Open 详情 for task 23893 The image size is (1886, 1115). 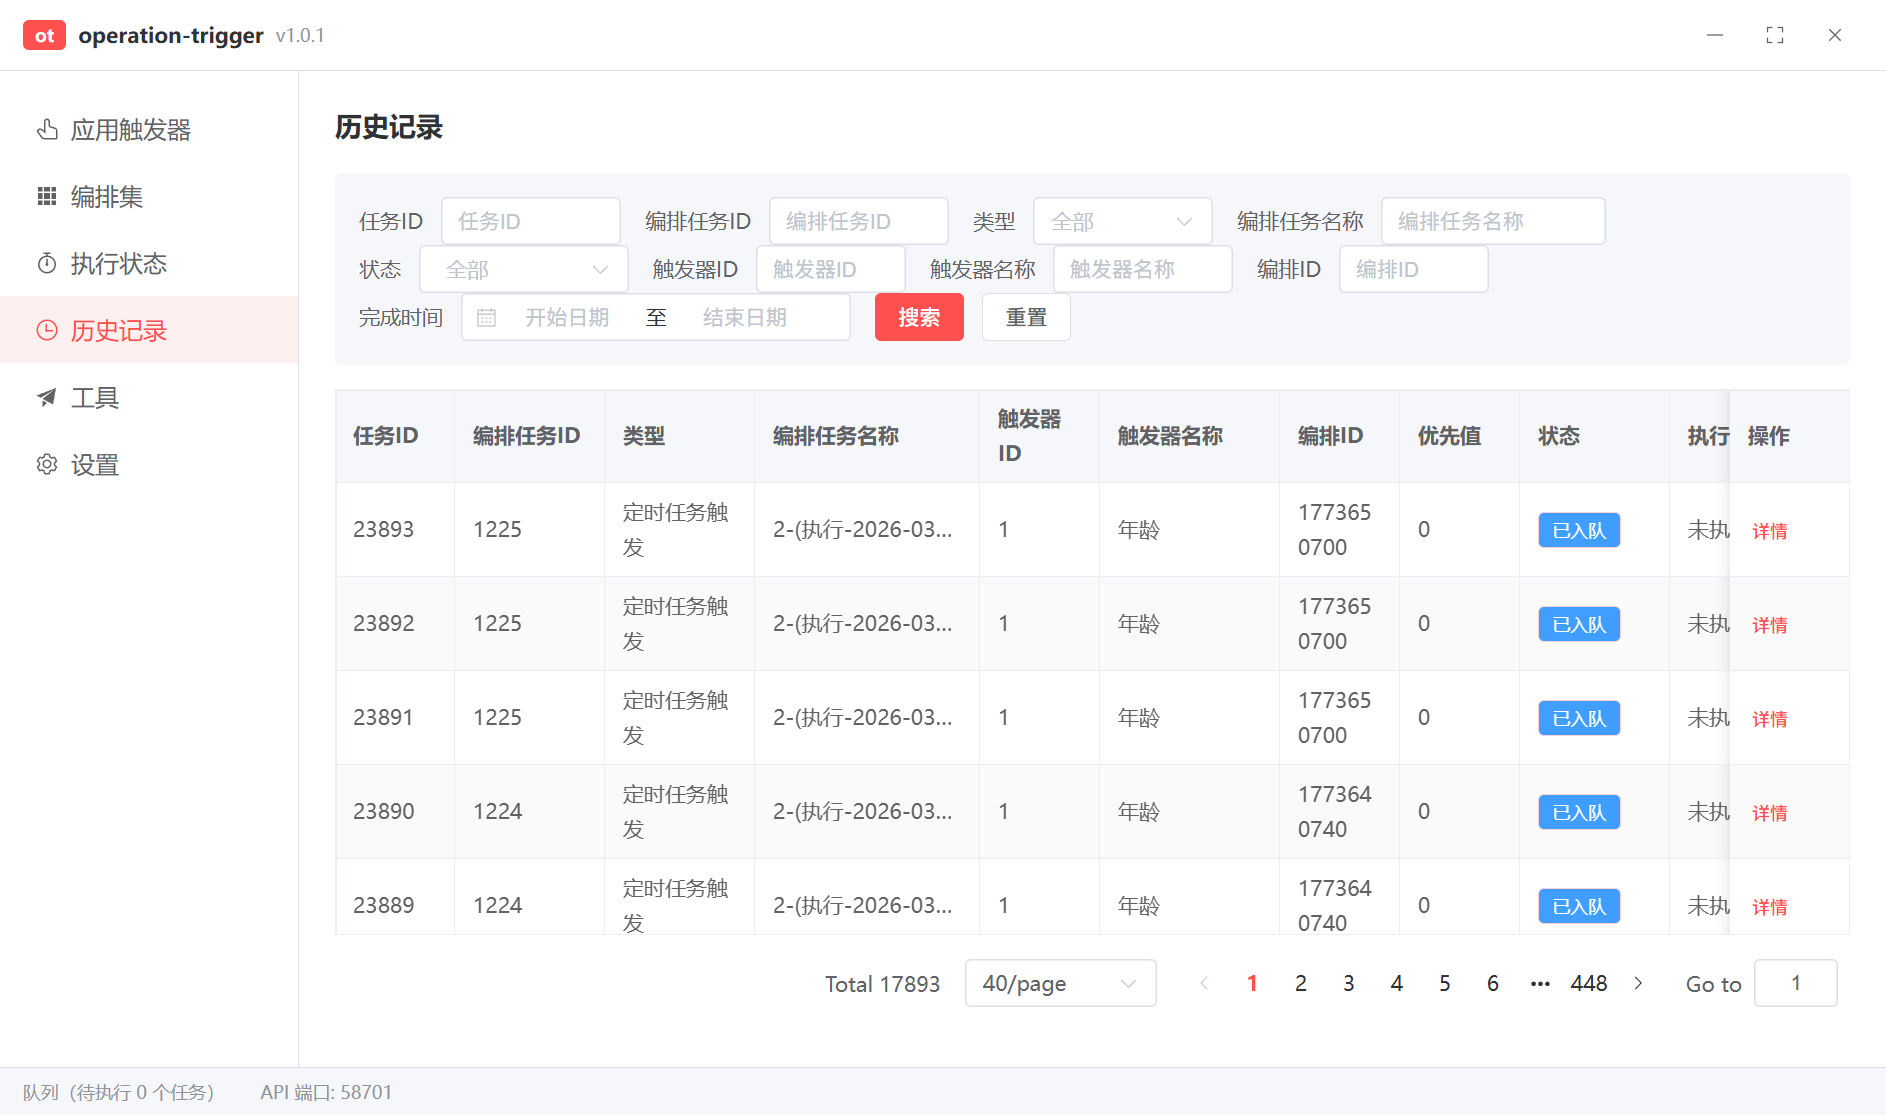tap(1769, 531)
